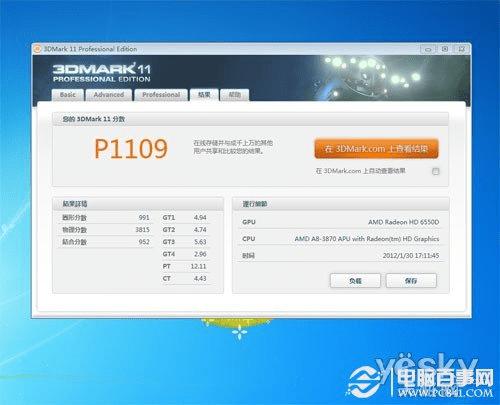Image resolution: width=500 pixels, height=405 pixels.
Task: Click the 3DMark 11 title bar app icon
Action: (x=37, y=49)
